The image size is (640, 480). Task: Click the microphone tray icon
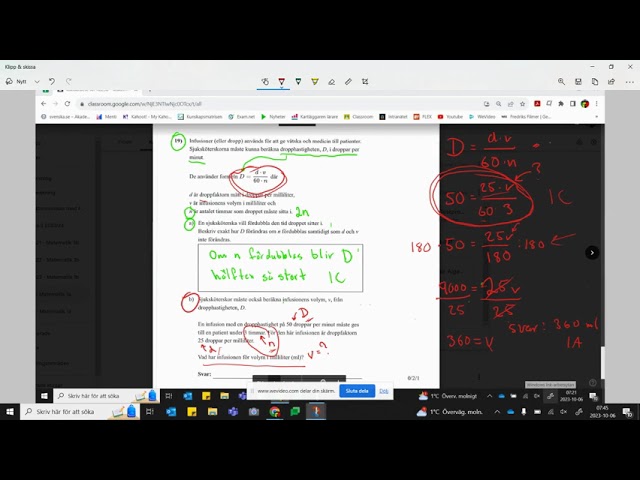[x=524, y=412]
